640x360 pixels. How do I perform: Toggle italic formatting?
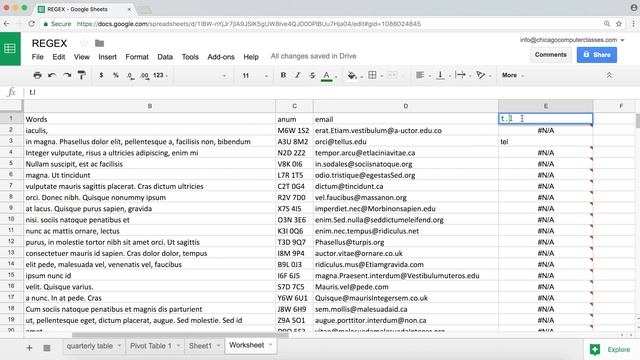(x=298, y=75)
